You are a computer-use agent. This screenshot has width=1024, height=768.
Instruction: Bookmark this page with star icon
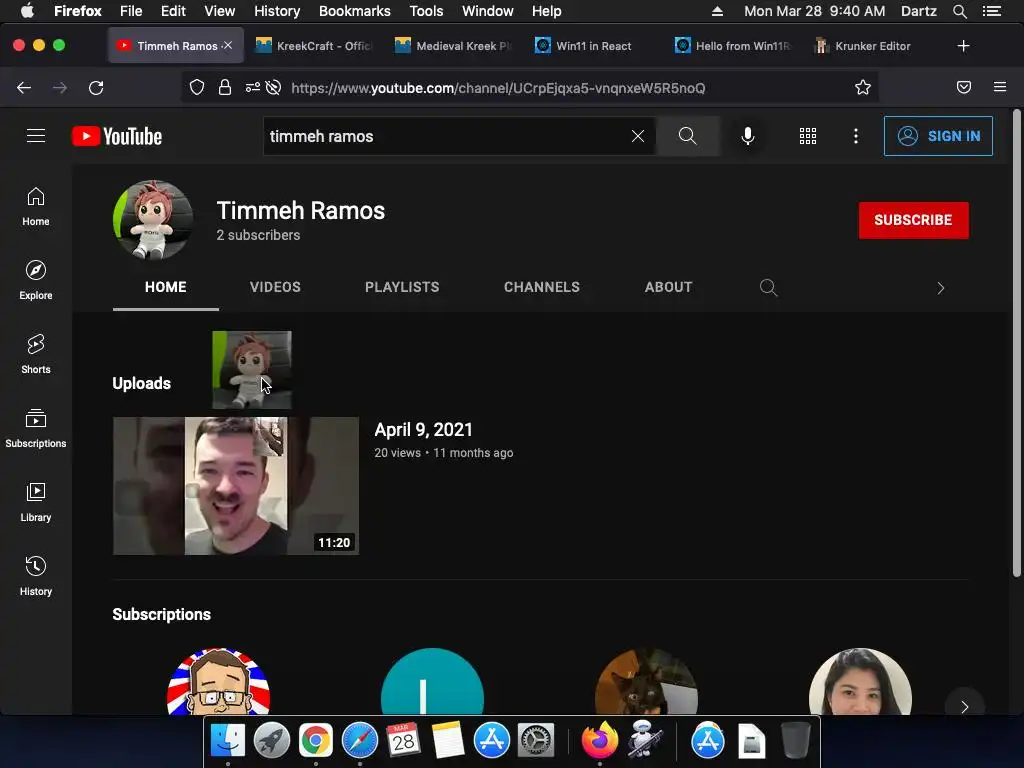863,88
